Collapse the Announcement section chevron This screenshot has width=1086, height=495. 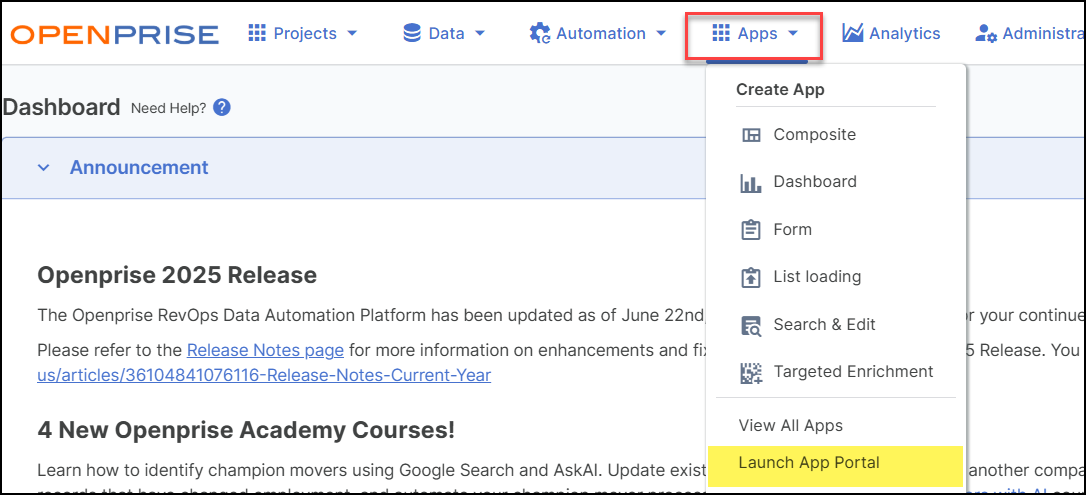(44, 168)
